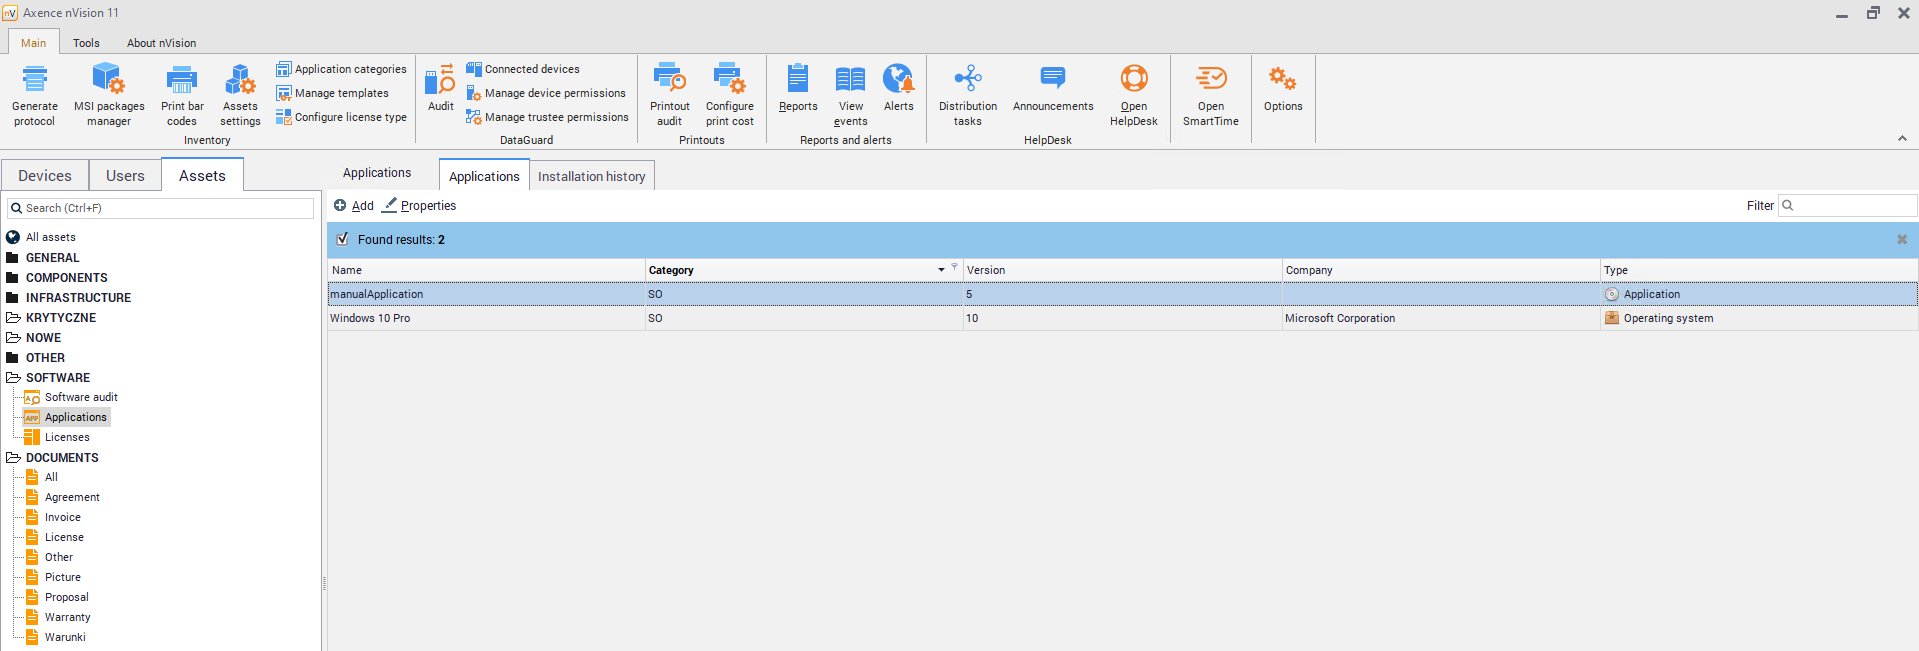This screenshot has width=1919, height=651.
Task: Toggle the Found results checkbox
Action: [x=343, y=239]
